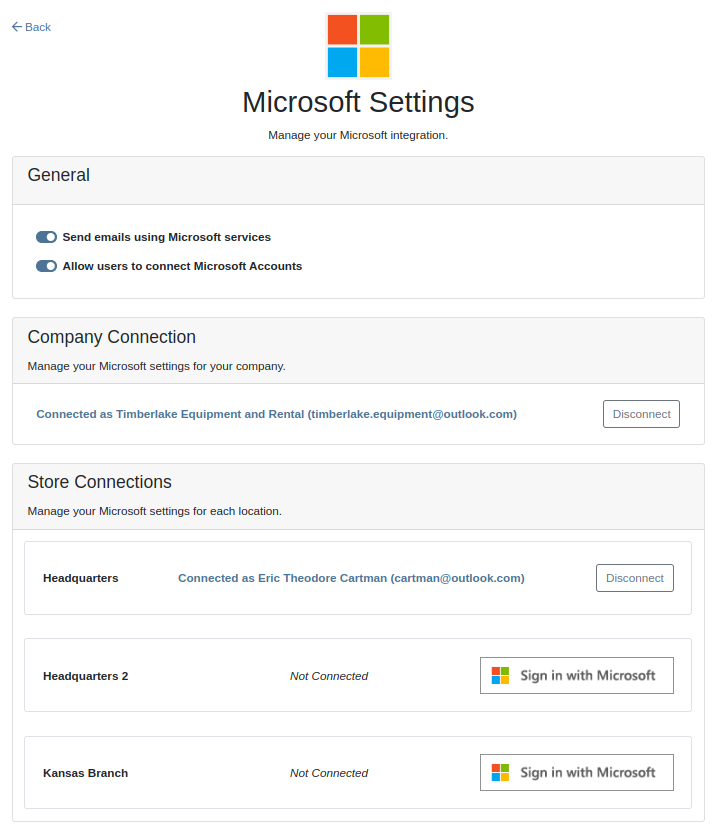Click the large Microsoft logo at top
Viewport: 717px width, 835px height.
pos(358,46)
